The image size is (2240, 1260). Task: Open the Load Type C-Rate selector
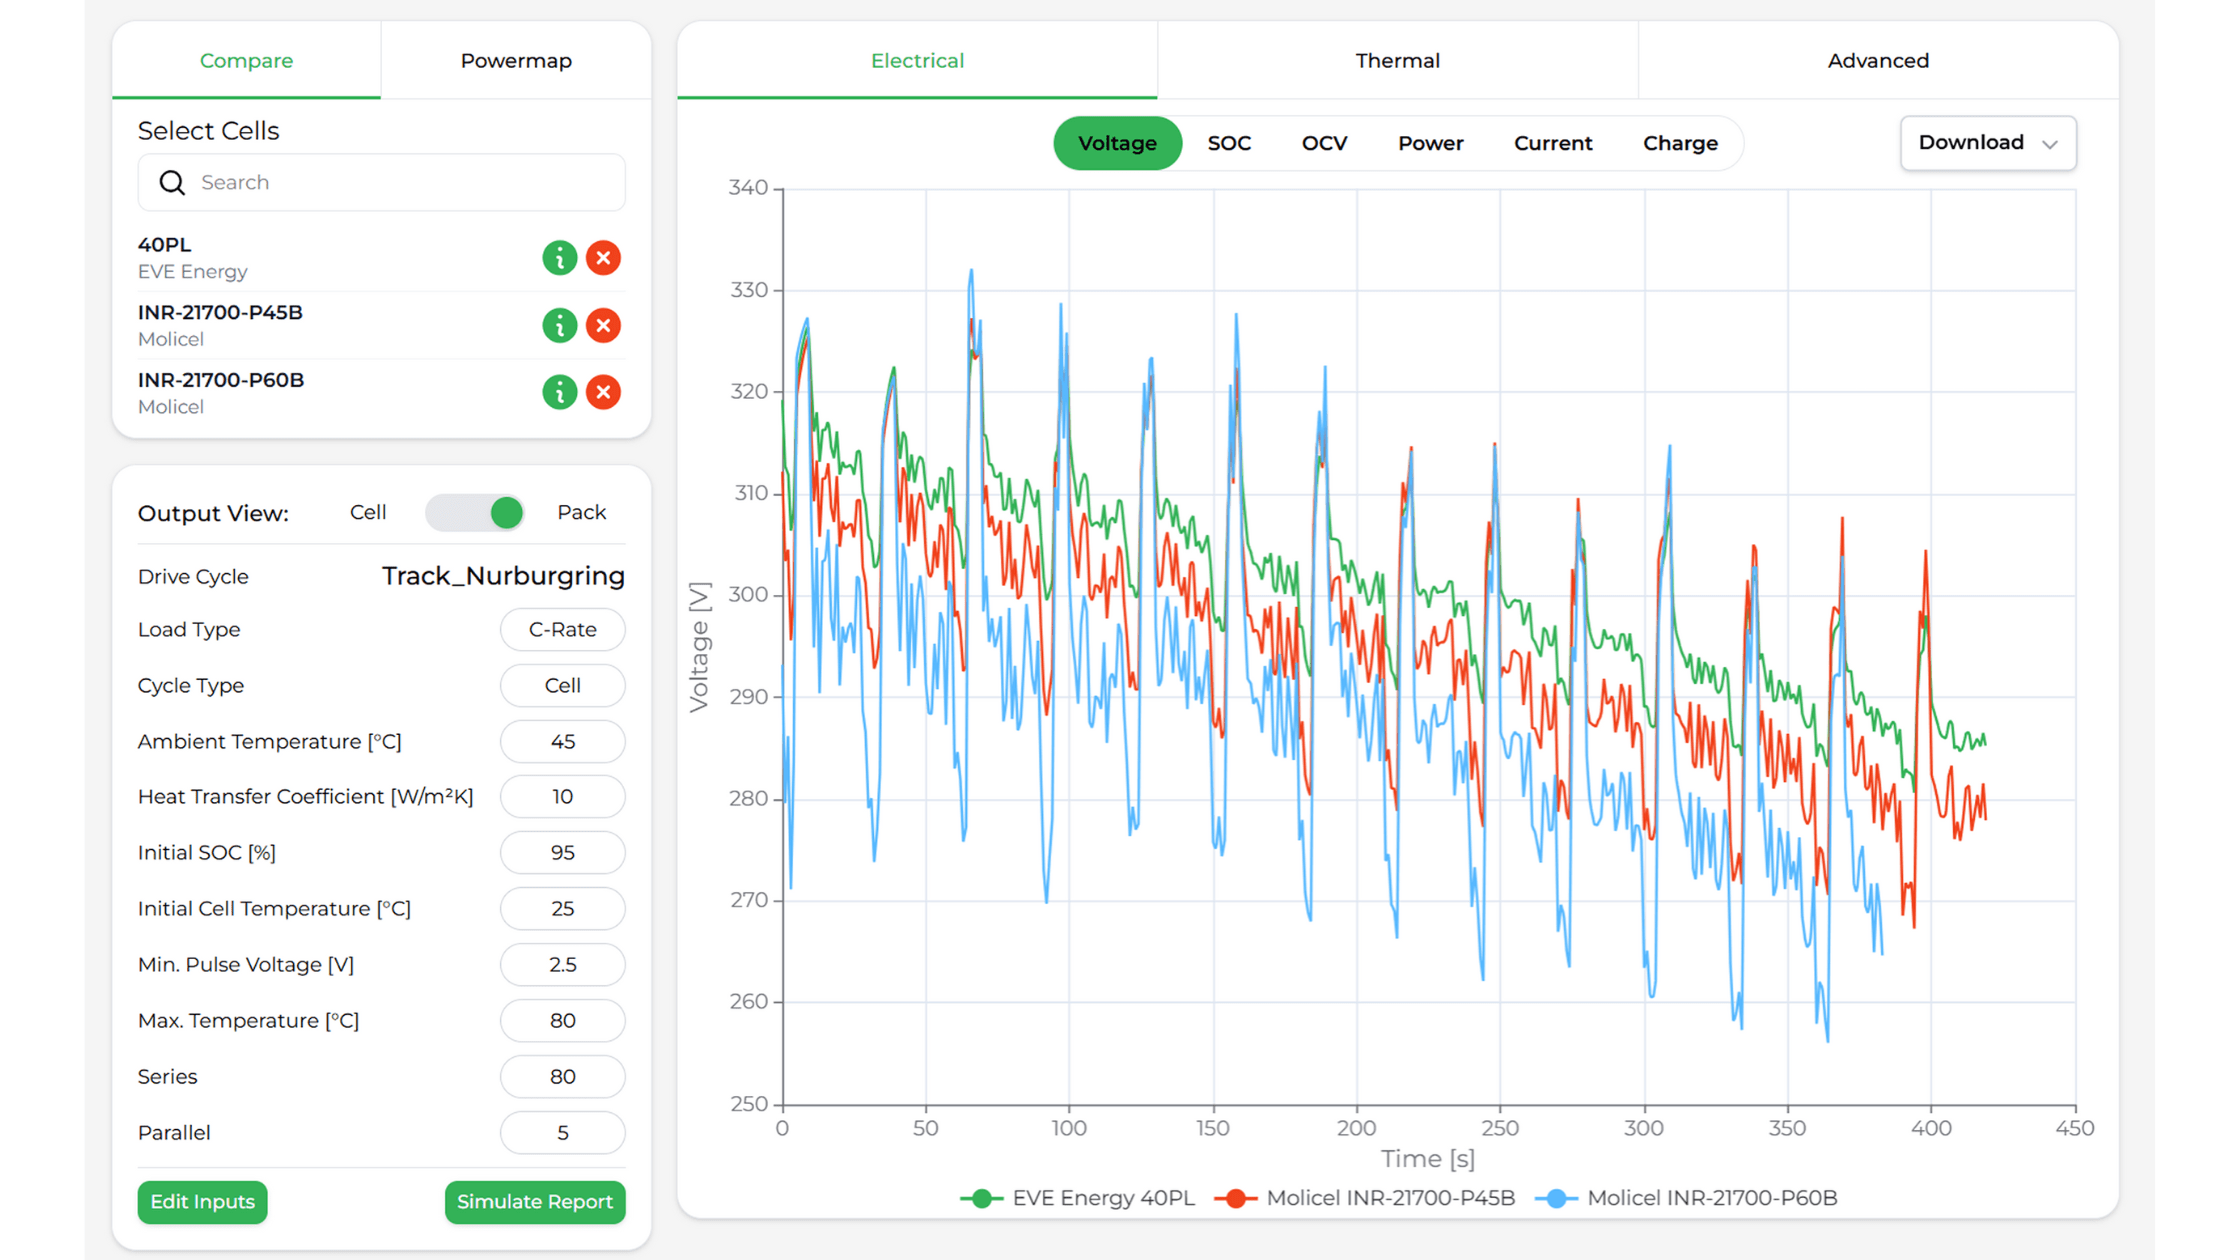pyautogui.click(x=563, y=630)
